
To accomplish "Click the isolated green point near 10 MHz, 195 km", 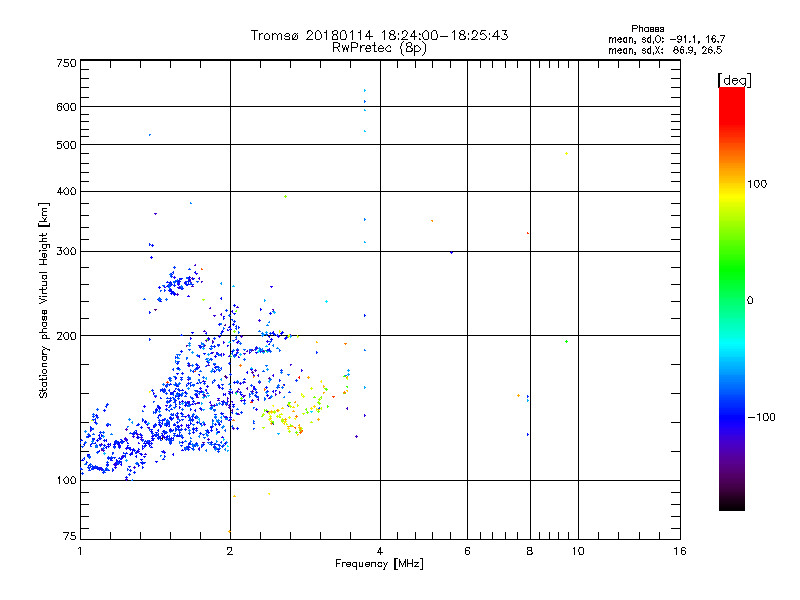I will [566, 341].
